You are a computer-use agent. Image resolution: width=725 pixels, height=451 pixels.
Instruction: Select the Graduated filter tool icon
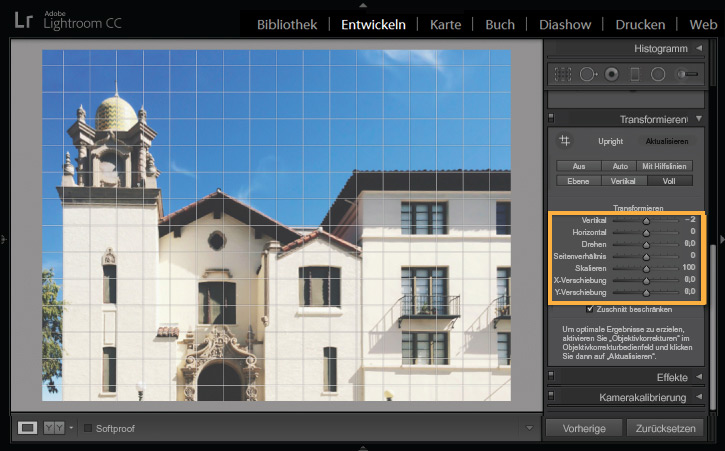[635, 74]
